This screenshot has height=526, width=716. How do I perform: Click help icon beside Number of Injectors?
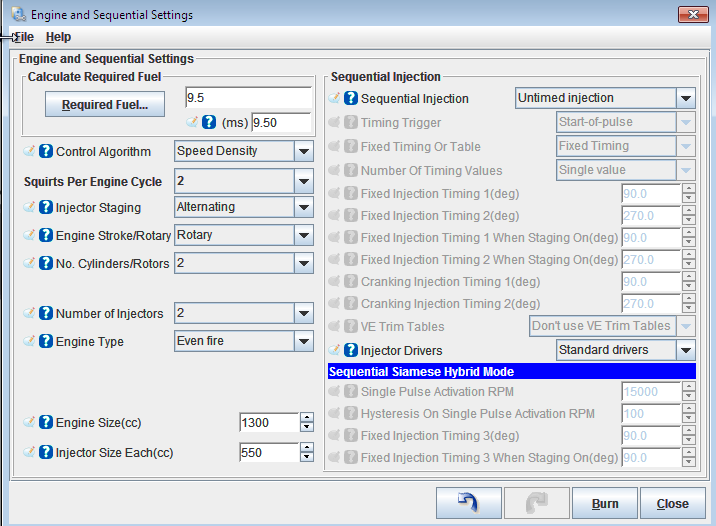(46, 313)
